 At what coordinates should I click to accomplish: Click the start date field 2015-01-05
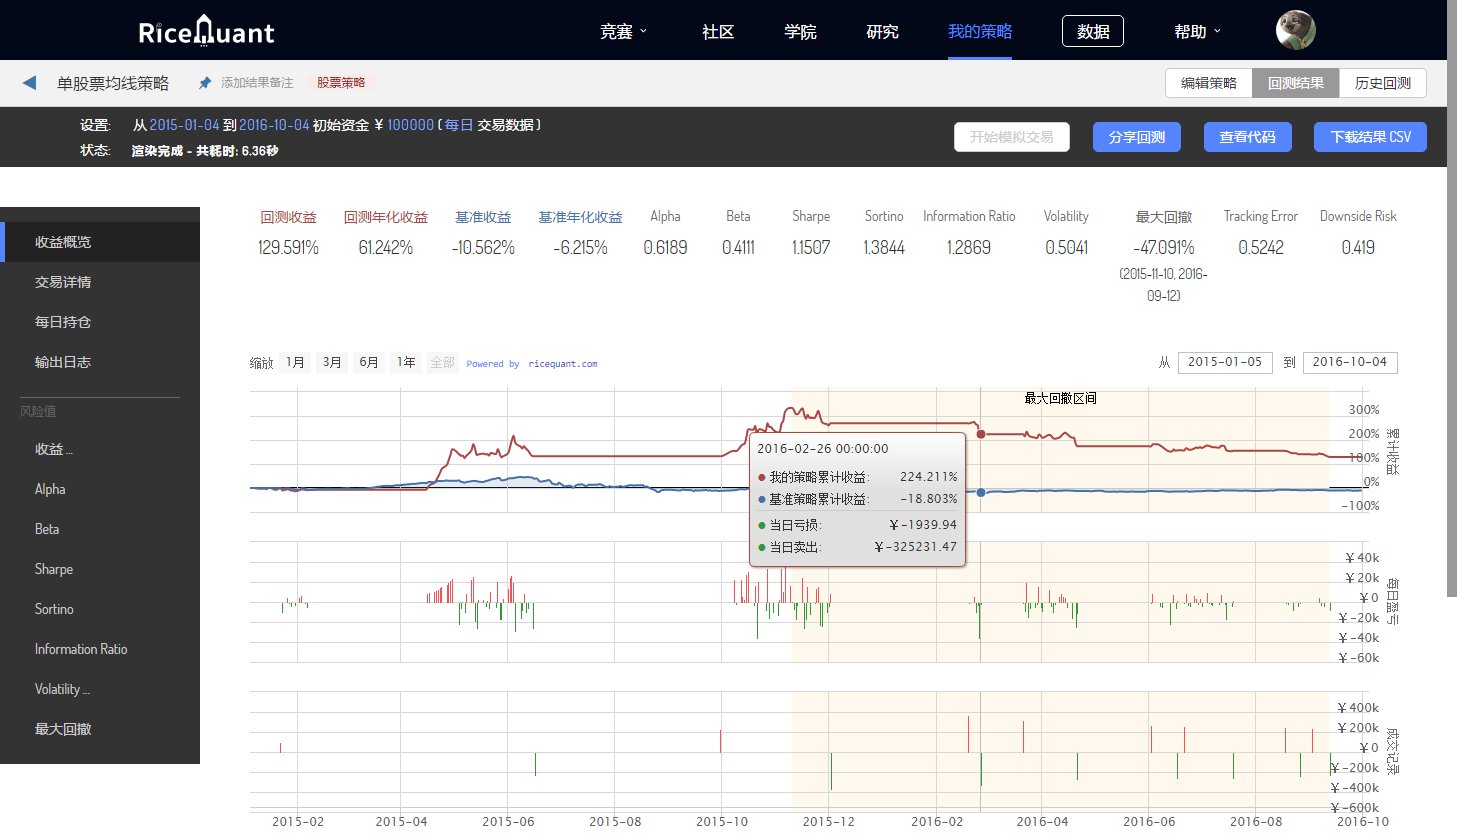[1225, 362]
